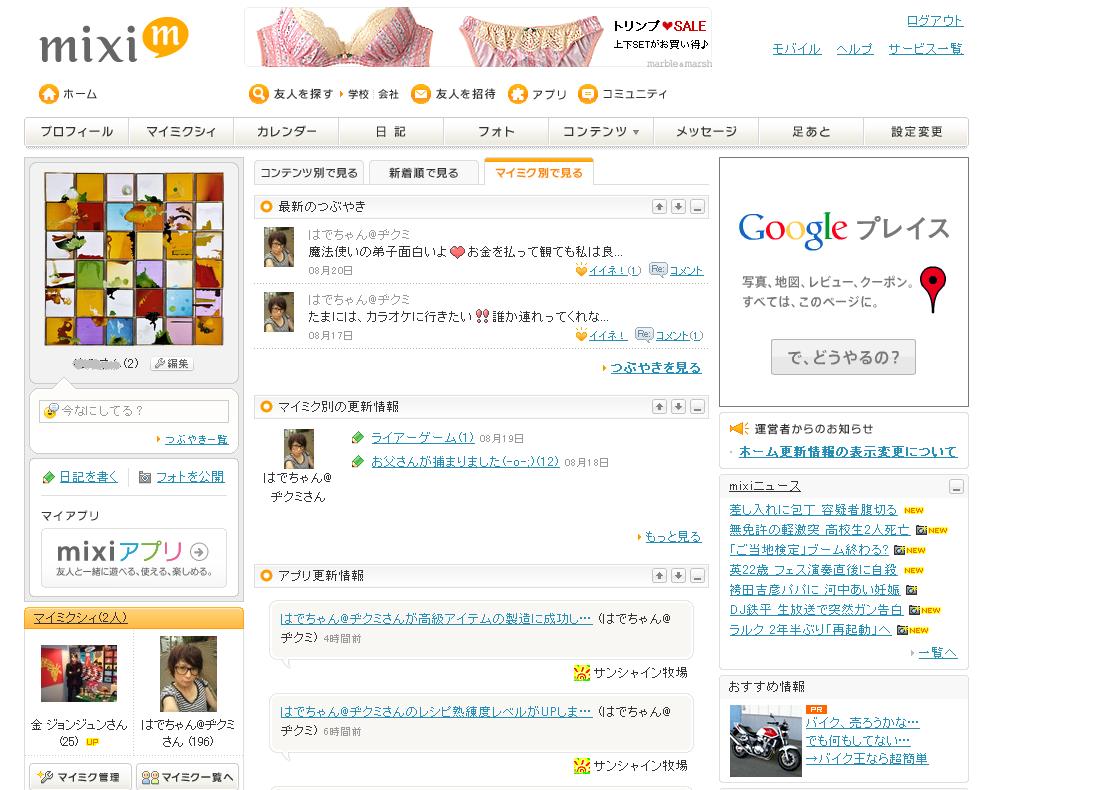
Task: Open マイミクシィ(2人) header link
Action: click(80, 618)
